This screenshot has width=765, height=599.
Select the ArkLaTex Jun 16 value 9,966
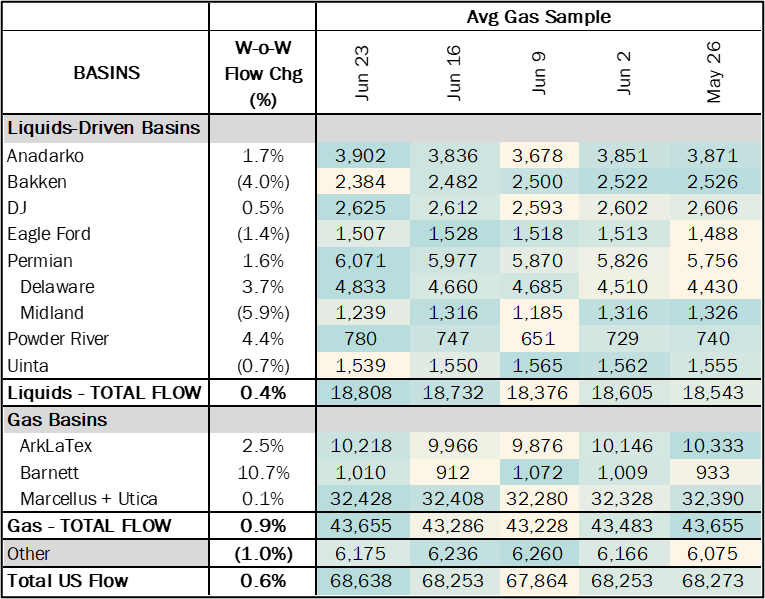click(x=451, y=446)
